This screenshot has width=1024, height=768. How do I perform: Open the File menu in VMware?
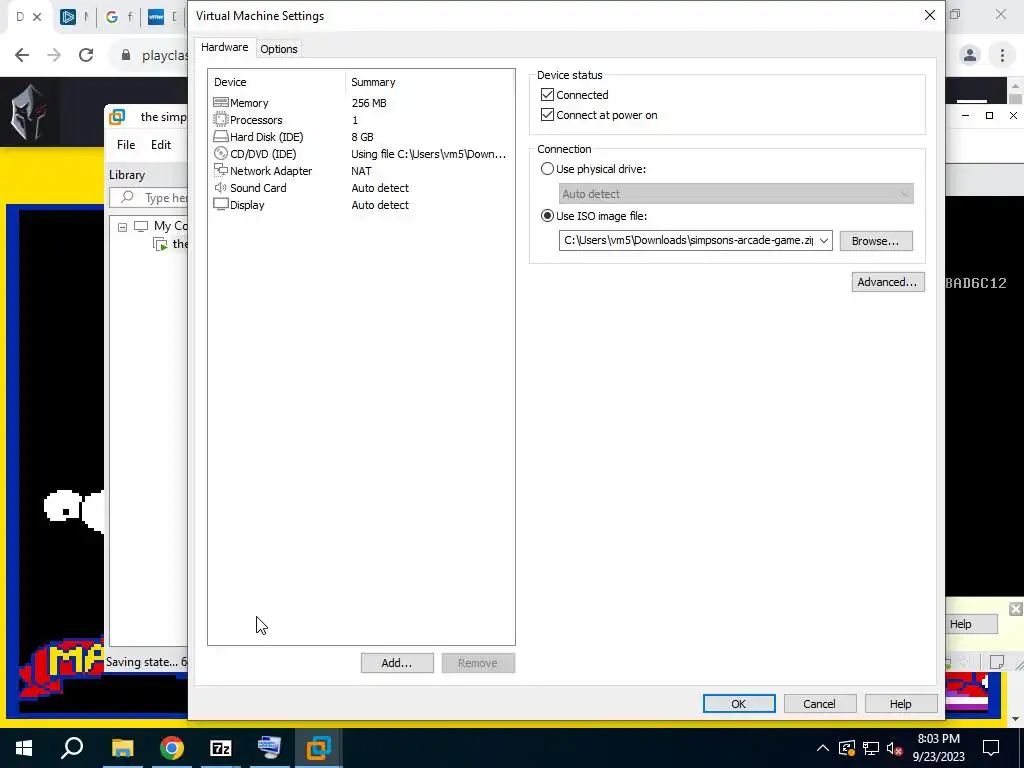tap(126, 145)
